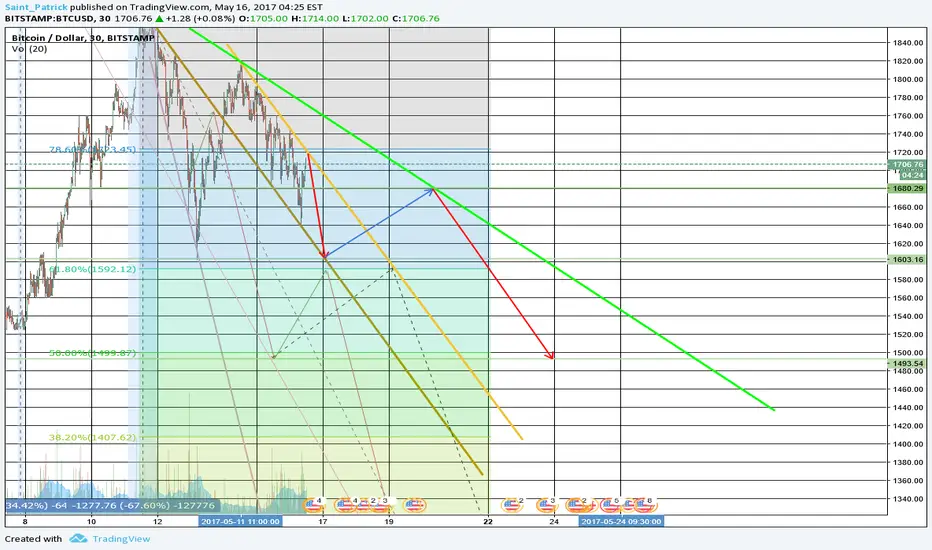Open the leftmost US event icon near date 17
Screen dimensions: 932x550
click(x=314, y=505)
